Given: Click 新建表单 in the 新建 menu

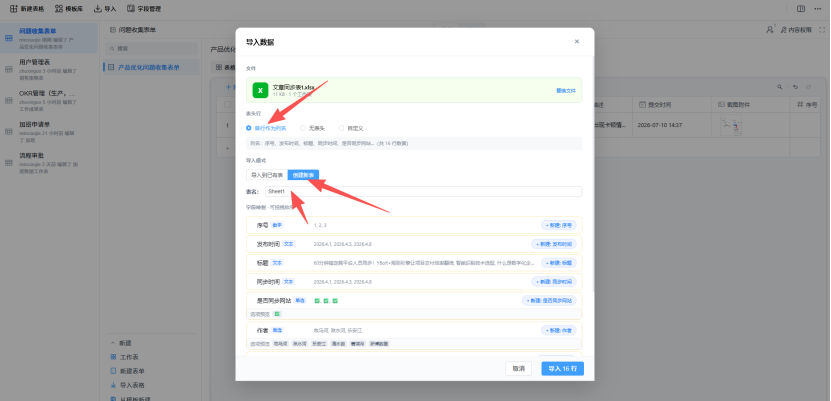Looking at the screenshot, I should pyautogui.click(x=132, y=371).
